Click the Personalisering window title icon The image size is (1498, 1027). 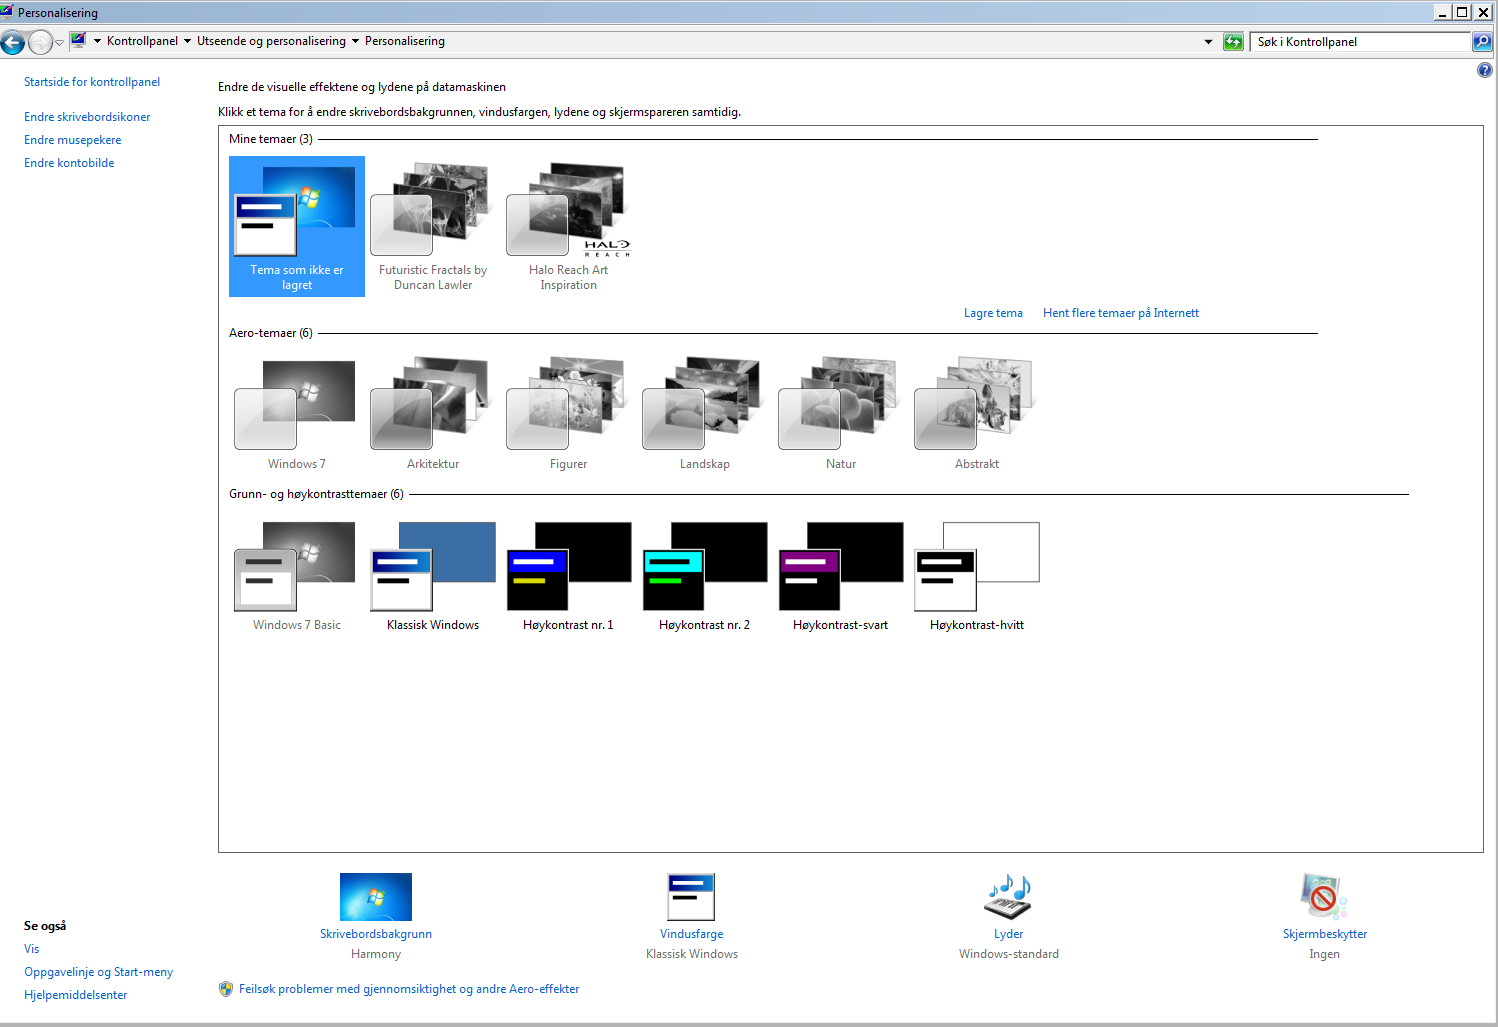[7, 12]
